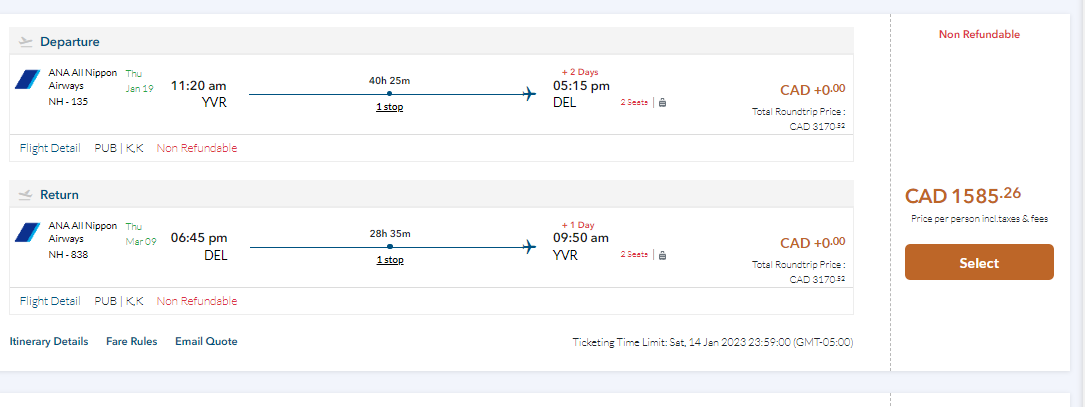Click Non Refundable label under departure flight
The height and width of the screenshot is (407, 1085).
[x=196, y=148]
